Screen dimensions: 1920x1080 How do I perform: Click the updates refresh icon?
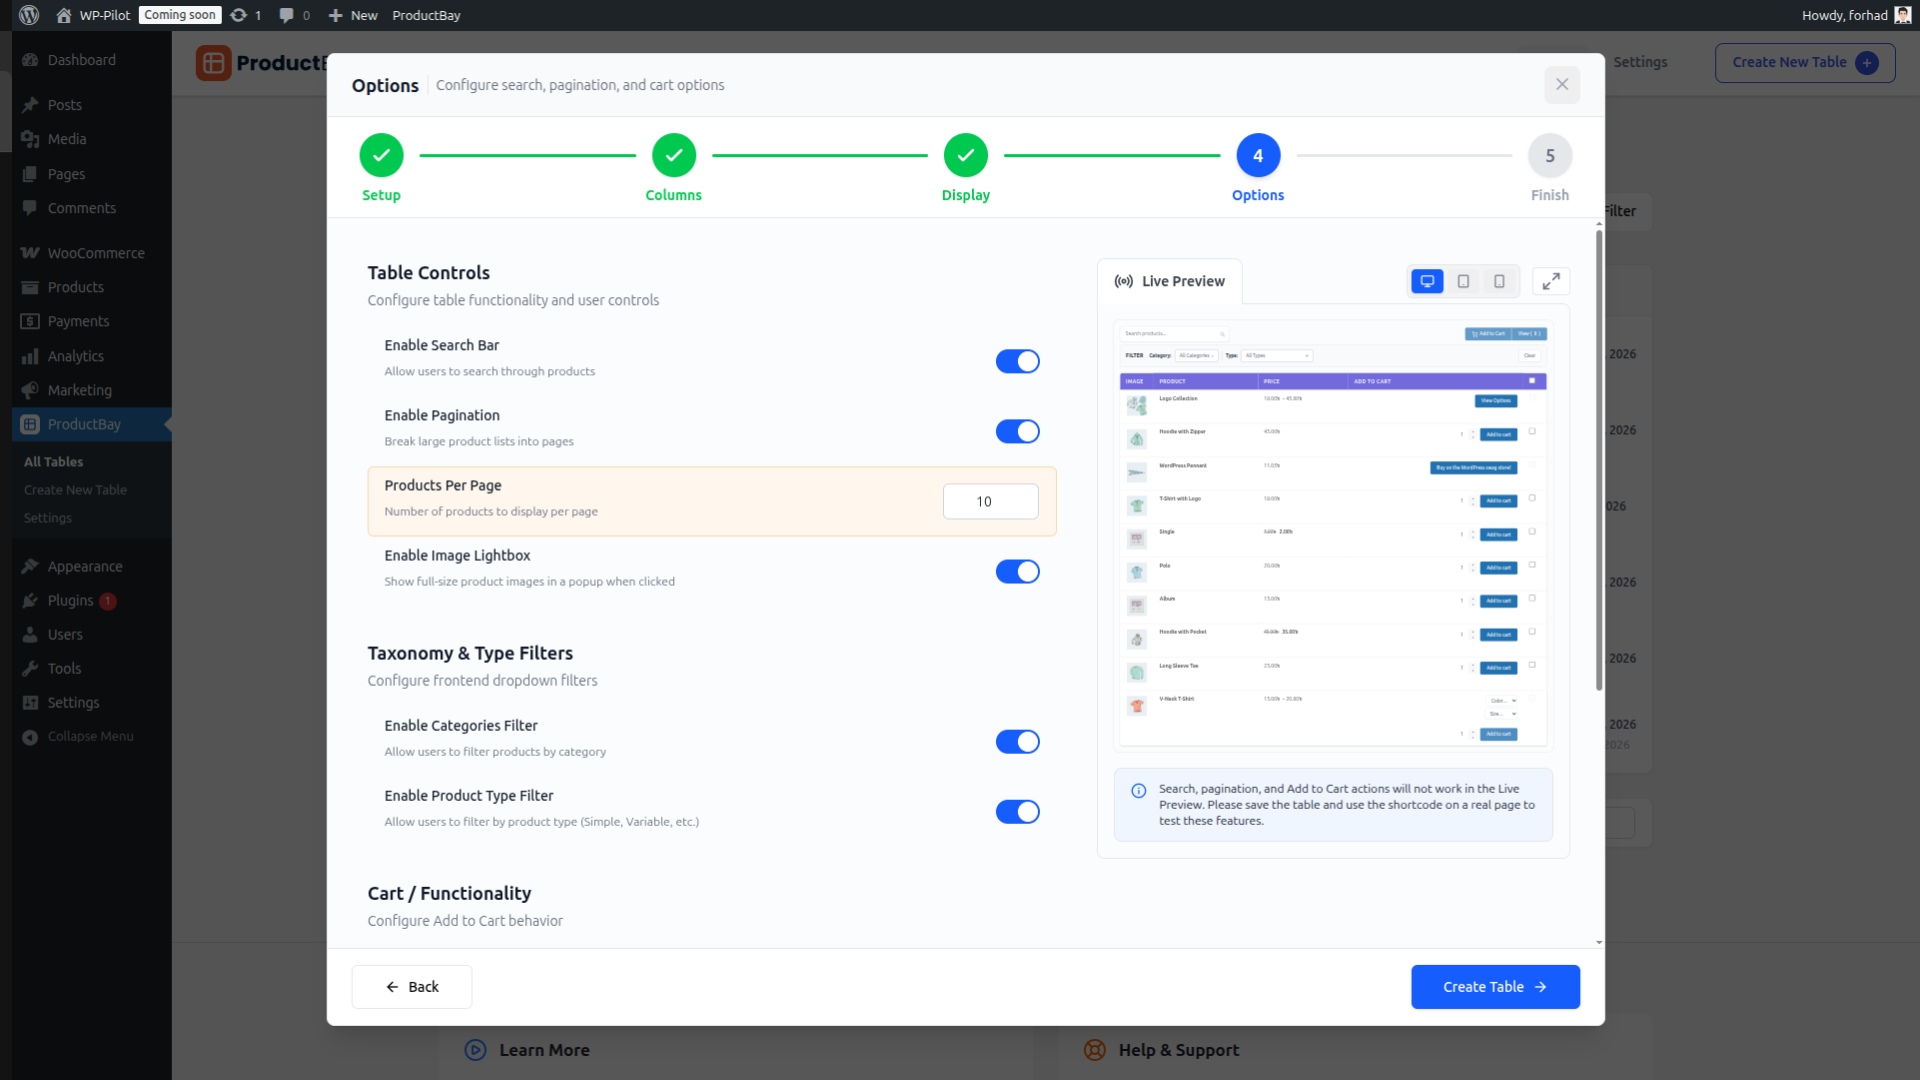(x=238, y=15)
